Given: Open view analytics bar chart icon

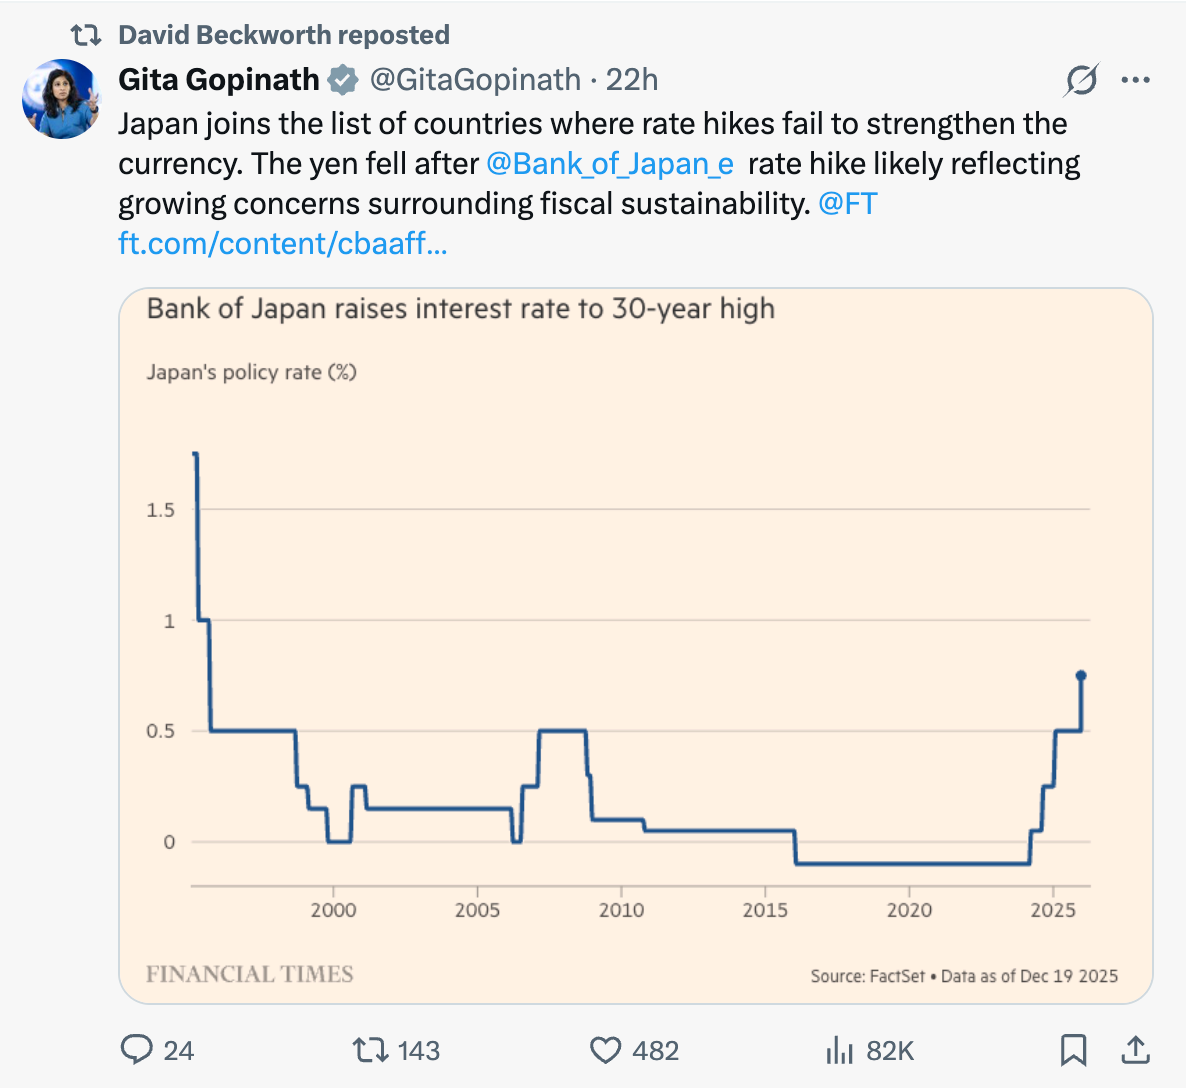Looking at the screenshot, I should 840,1050.
